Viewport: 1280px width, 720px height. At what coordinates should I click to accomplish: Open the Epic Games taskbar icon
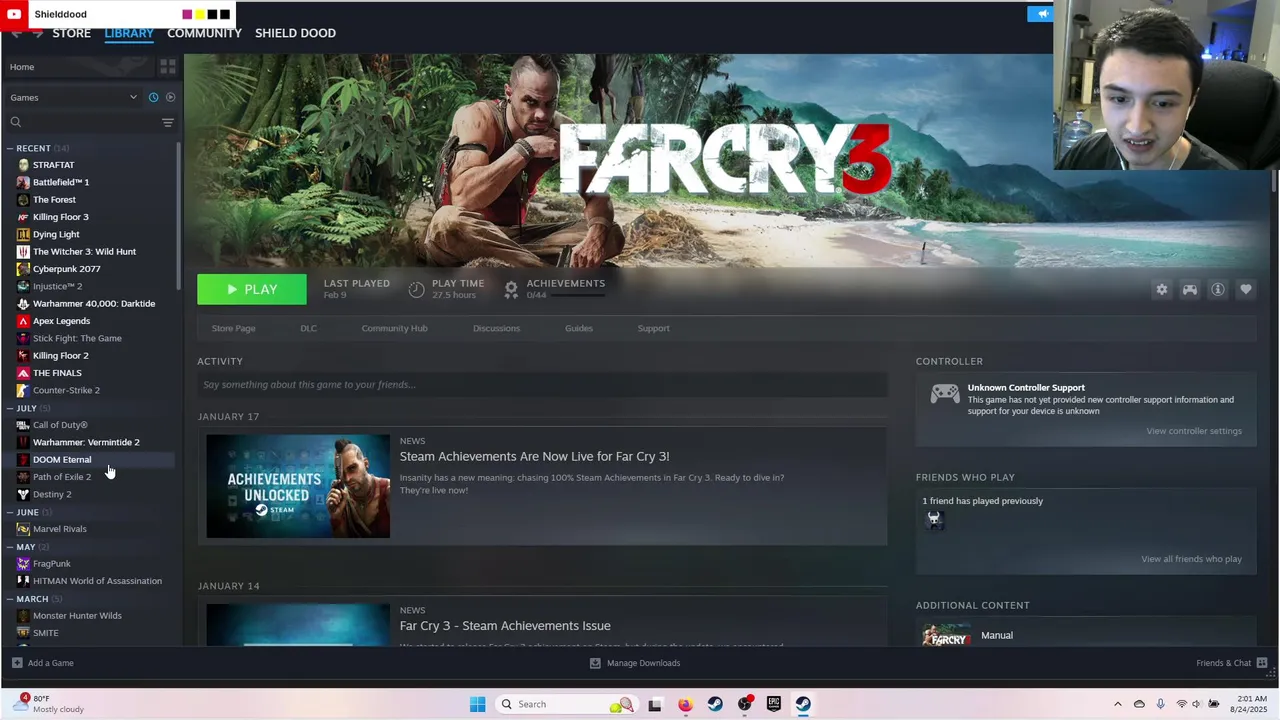point(774,704)
